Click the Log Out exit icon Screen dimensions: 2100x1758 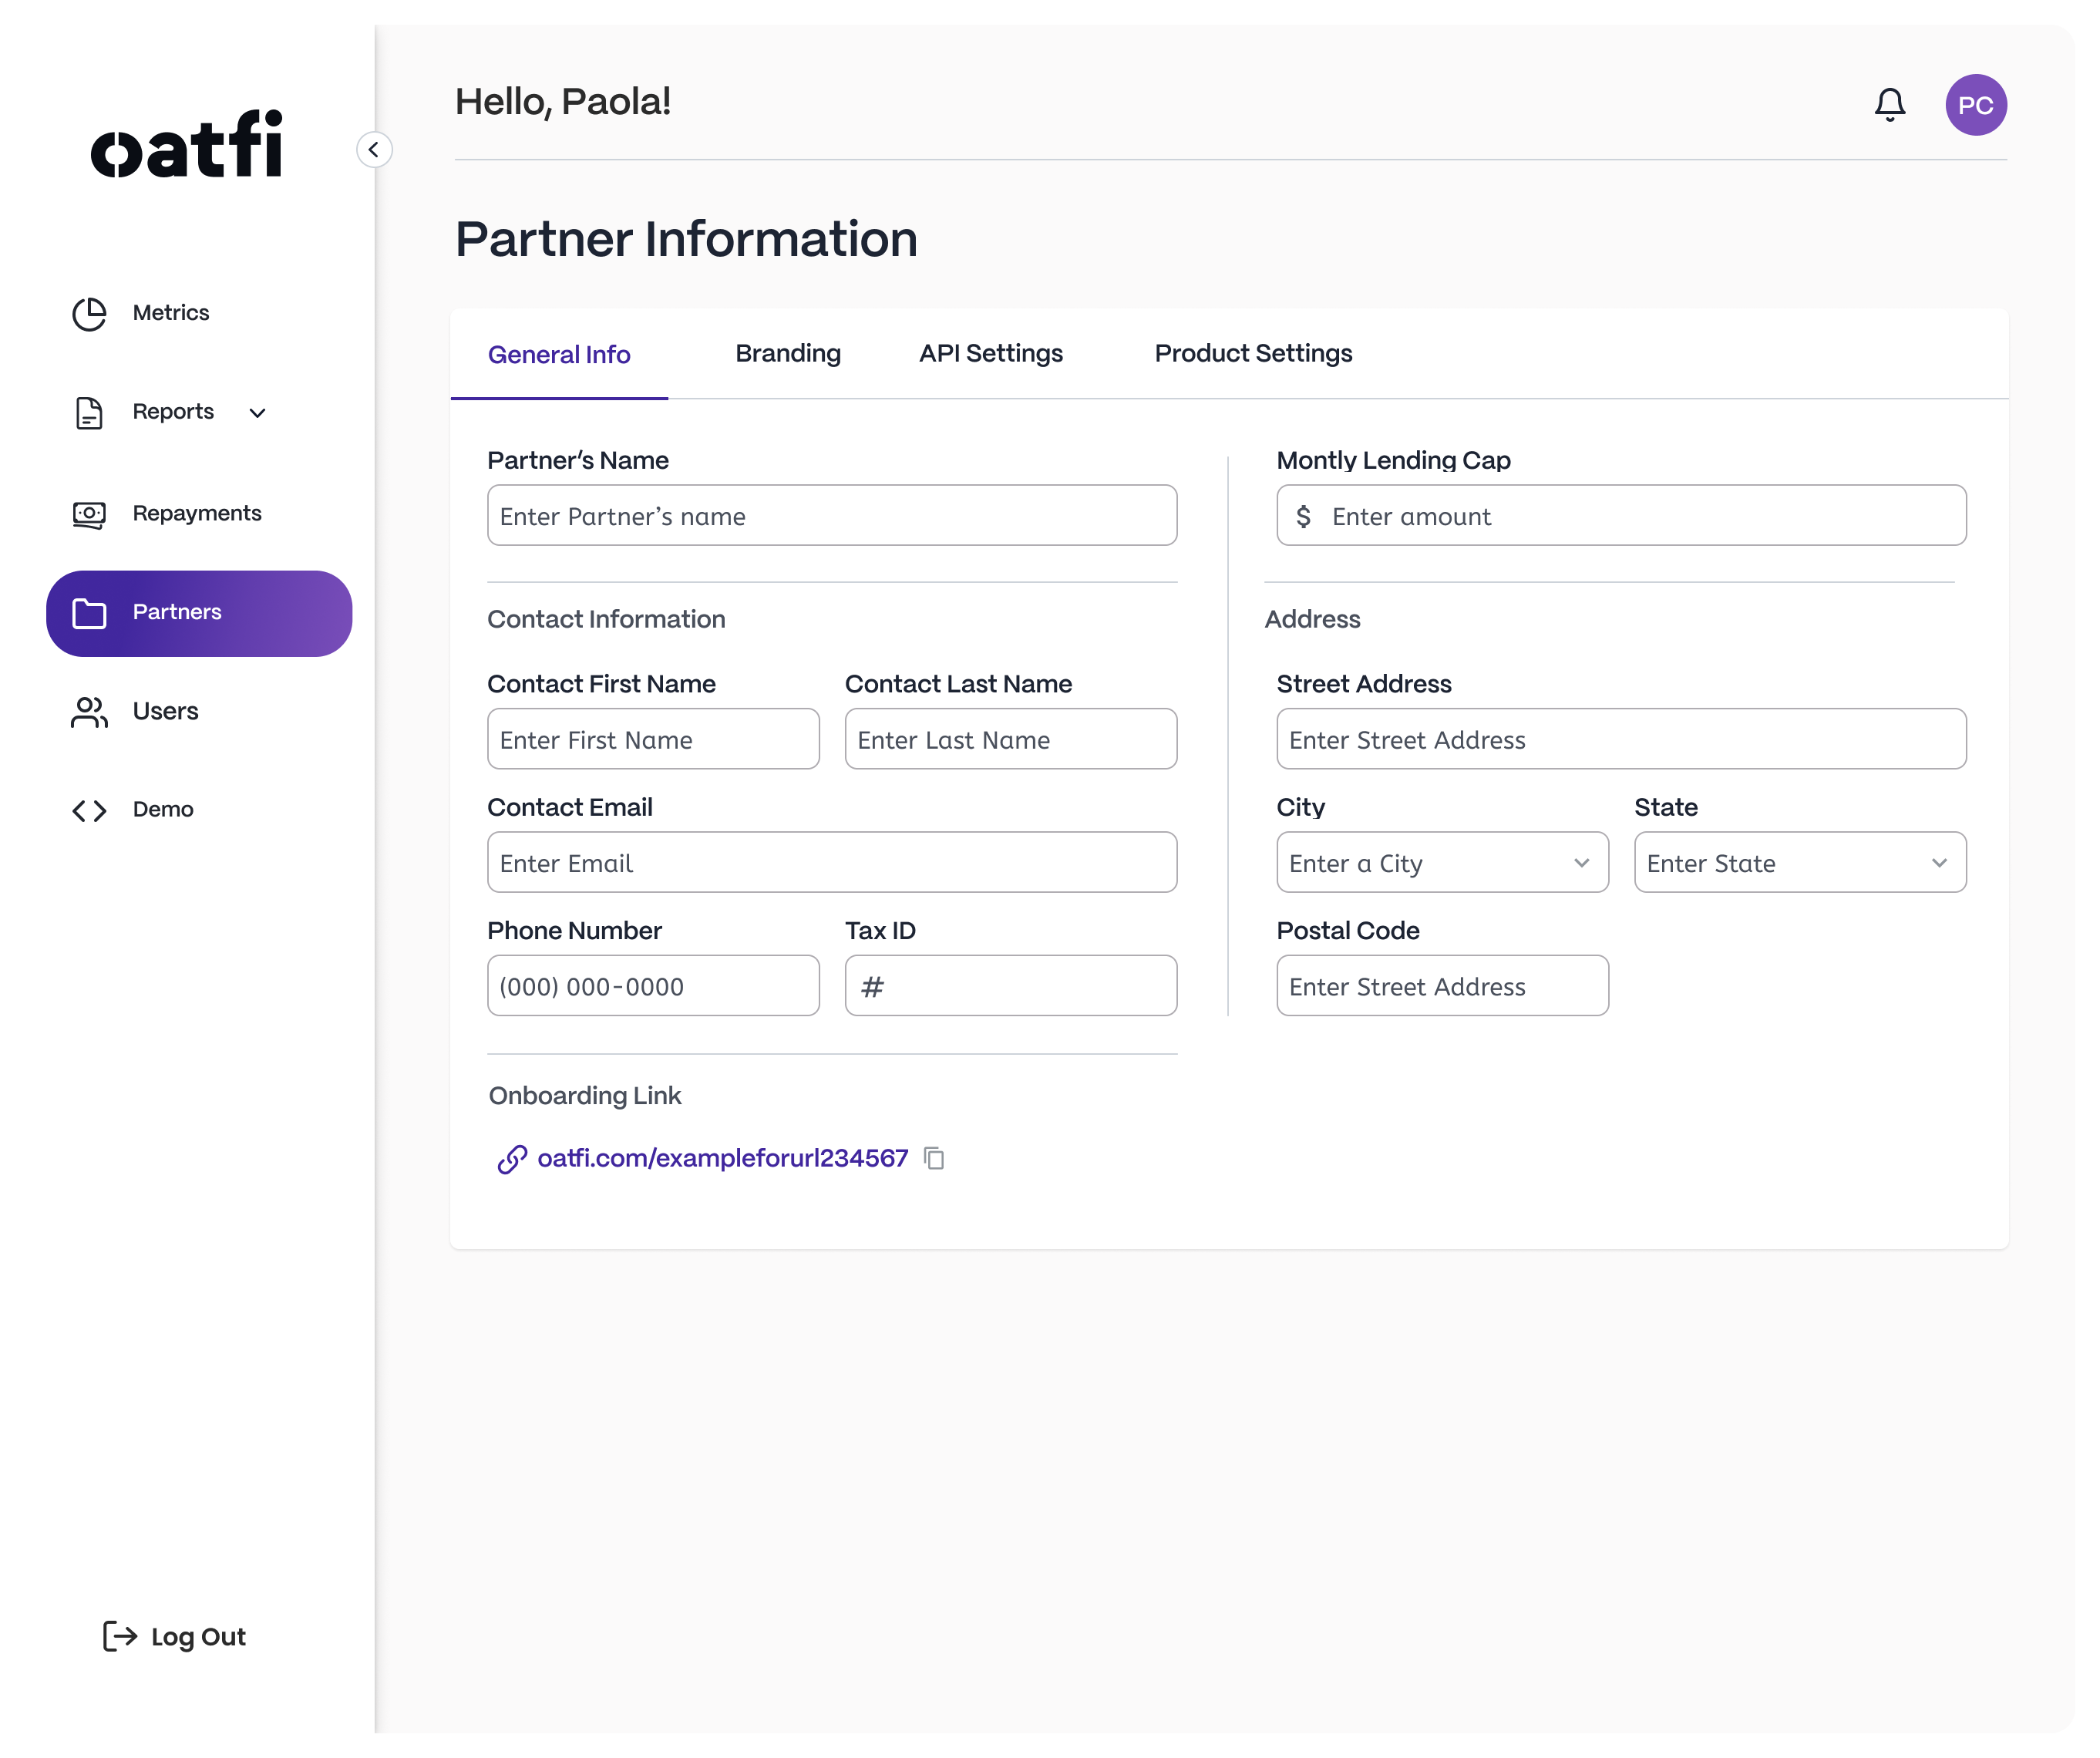point(120,1636)
